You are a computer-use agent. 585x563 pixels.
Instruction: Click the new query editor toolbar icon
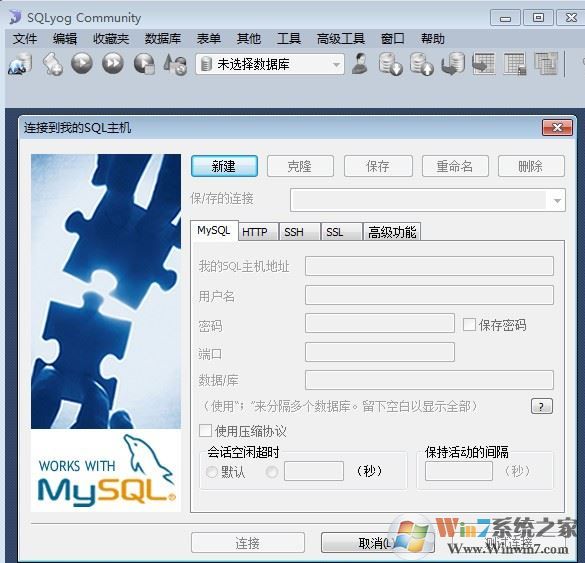coord(52,64)
